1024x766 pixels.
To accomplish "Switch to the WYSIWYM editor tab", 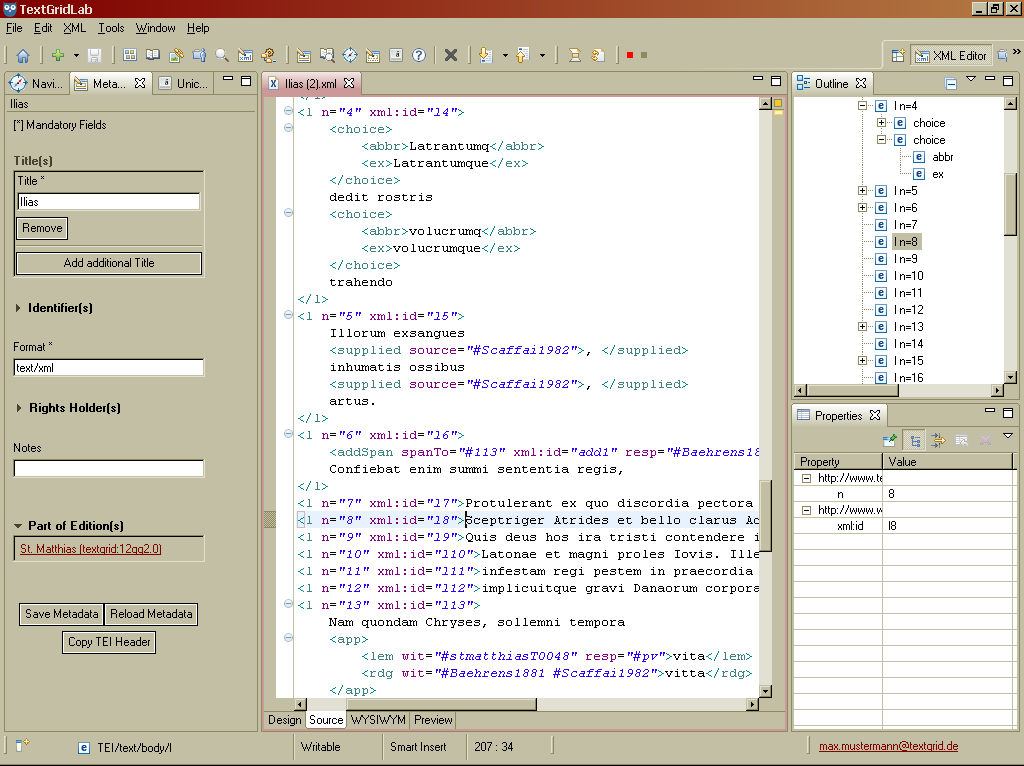I will pyautogui.click(x=377, y=720).
